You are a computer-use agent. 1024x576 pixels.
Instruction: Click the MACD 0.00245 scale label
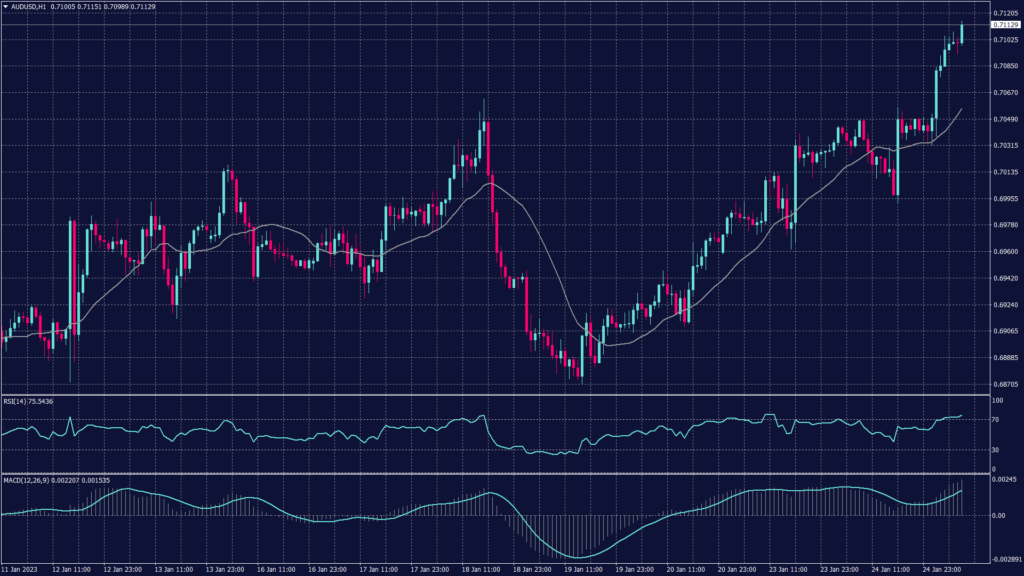click(1005, 481)
